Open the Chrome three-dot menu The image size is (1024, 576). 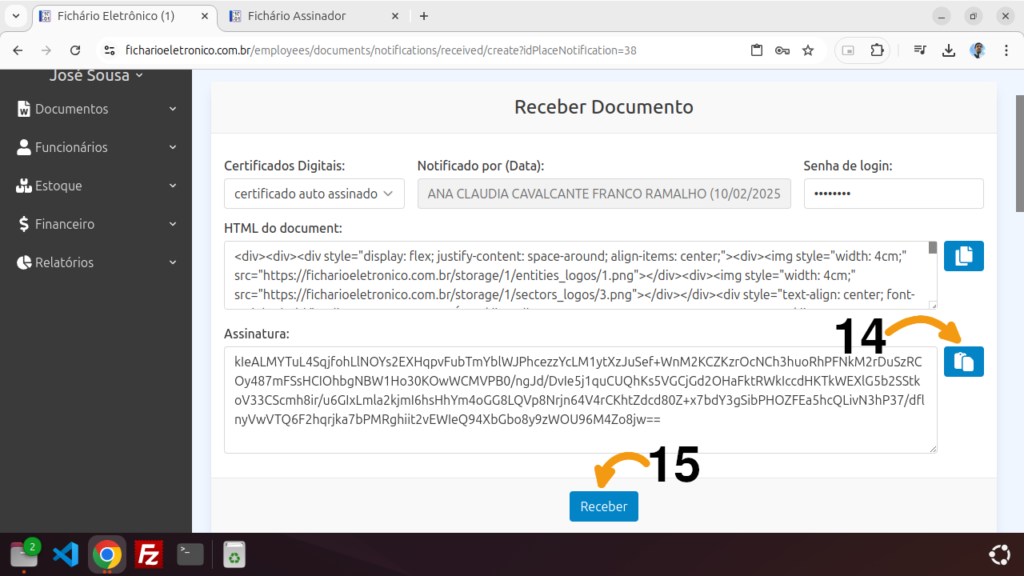[1006, 50]
